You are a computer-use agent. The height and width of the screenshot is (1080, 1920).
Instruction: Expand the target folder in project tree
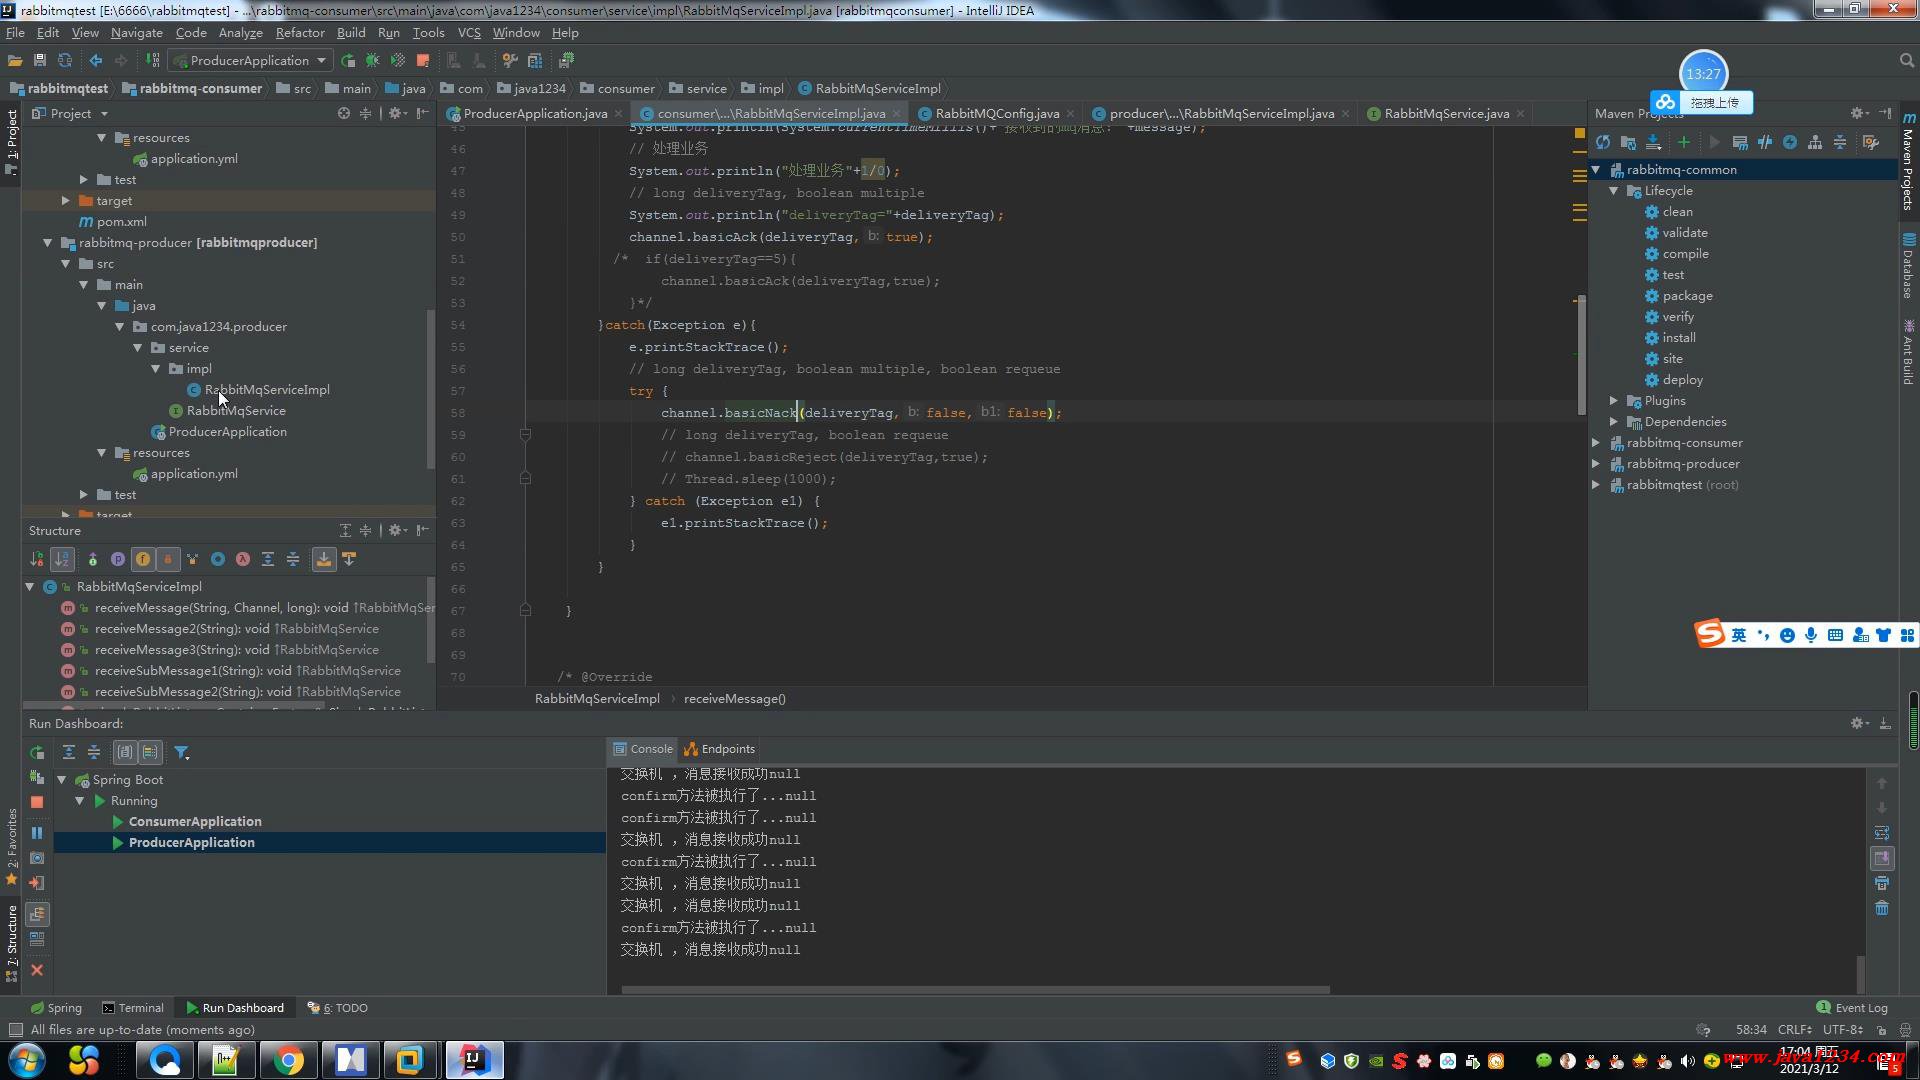pos(65,200)
